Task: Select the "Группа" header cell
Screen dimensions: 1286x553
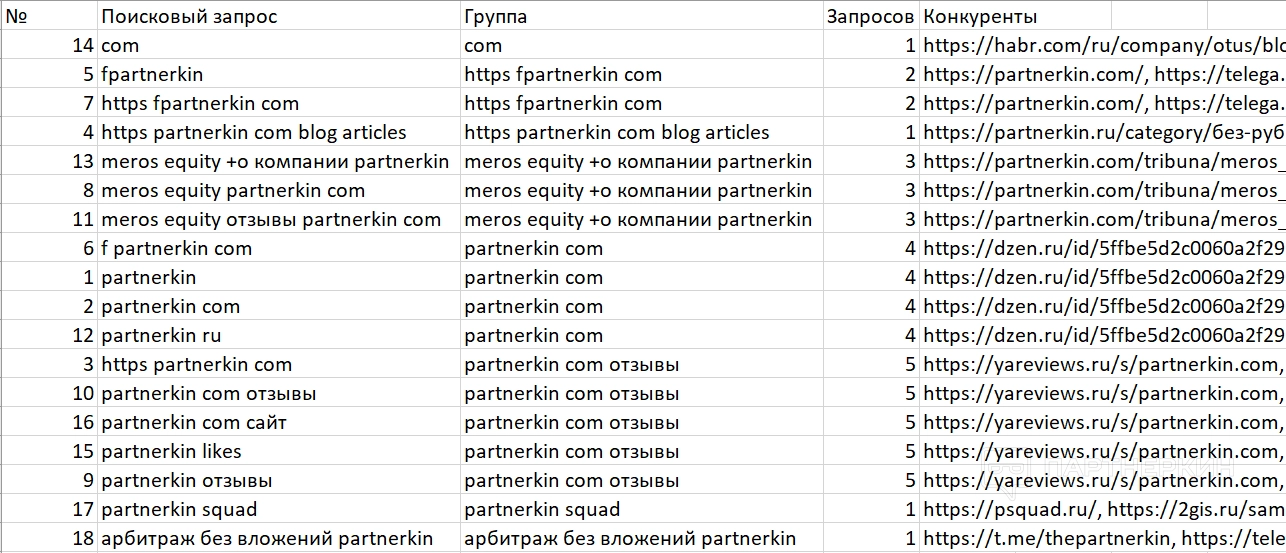Action: [x=495, y=16]
